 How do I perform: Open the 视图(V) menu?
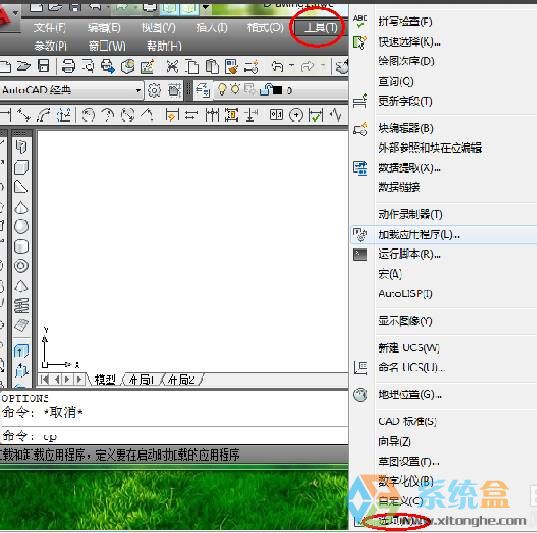[x=159, y=27]
